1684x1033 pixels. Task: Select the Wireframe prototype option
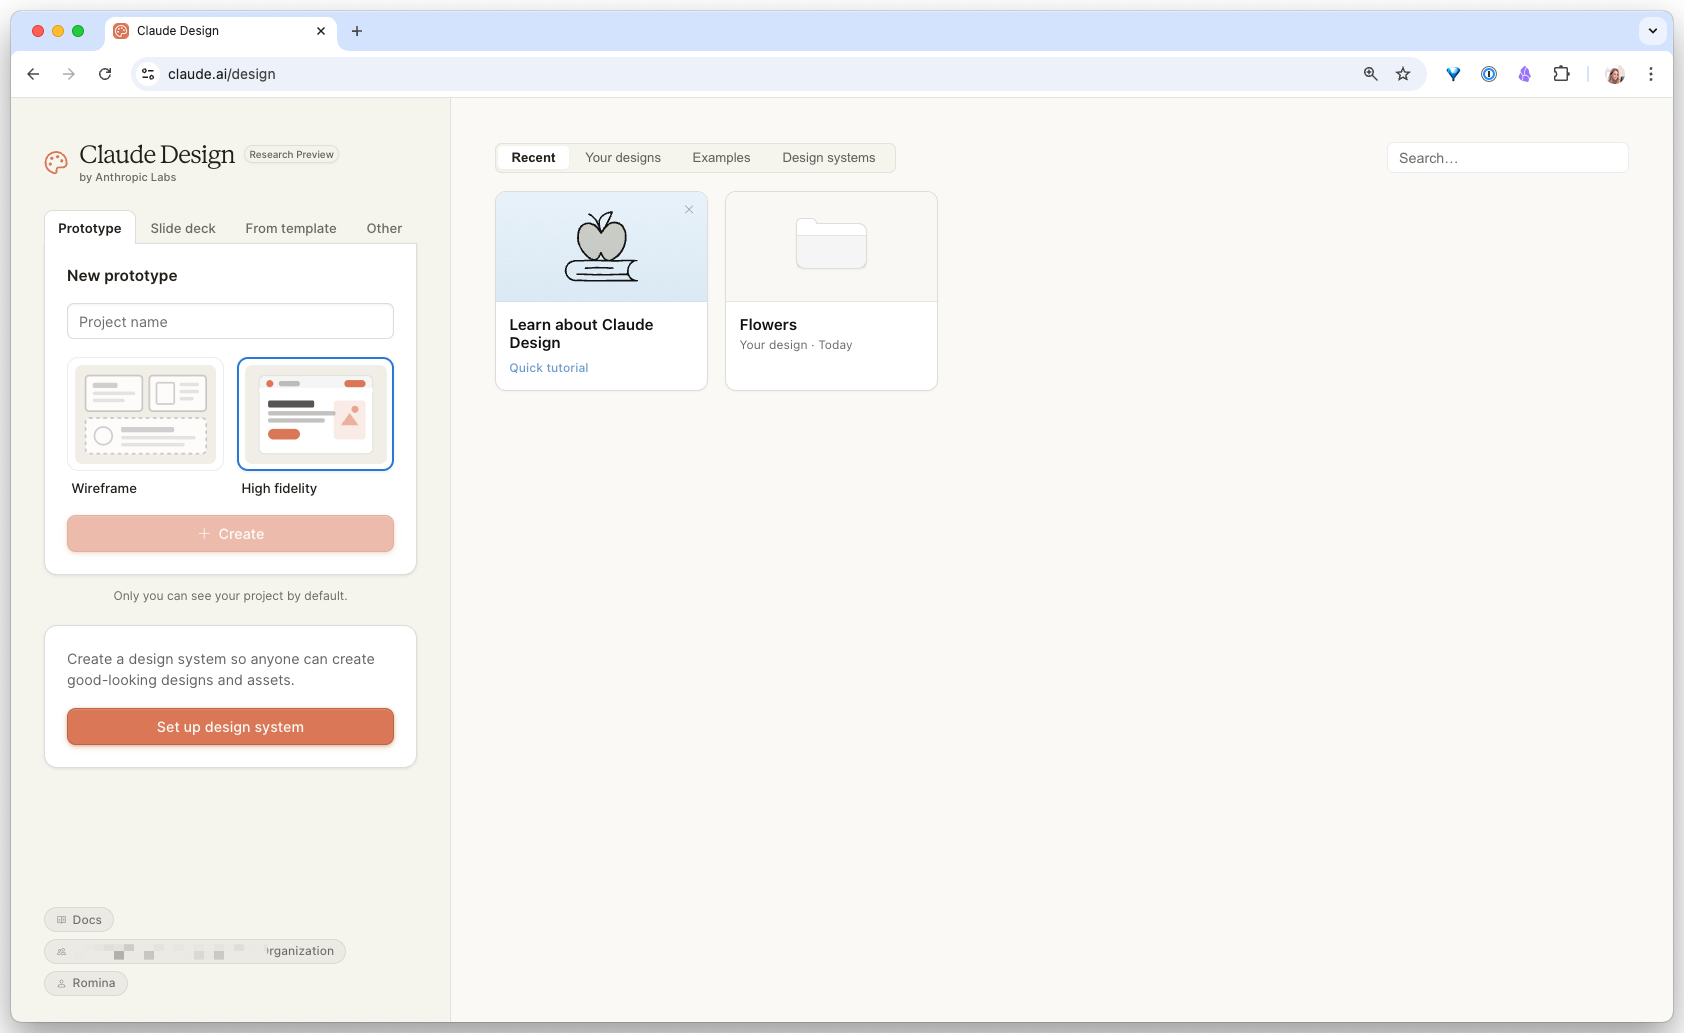[145, 414]
